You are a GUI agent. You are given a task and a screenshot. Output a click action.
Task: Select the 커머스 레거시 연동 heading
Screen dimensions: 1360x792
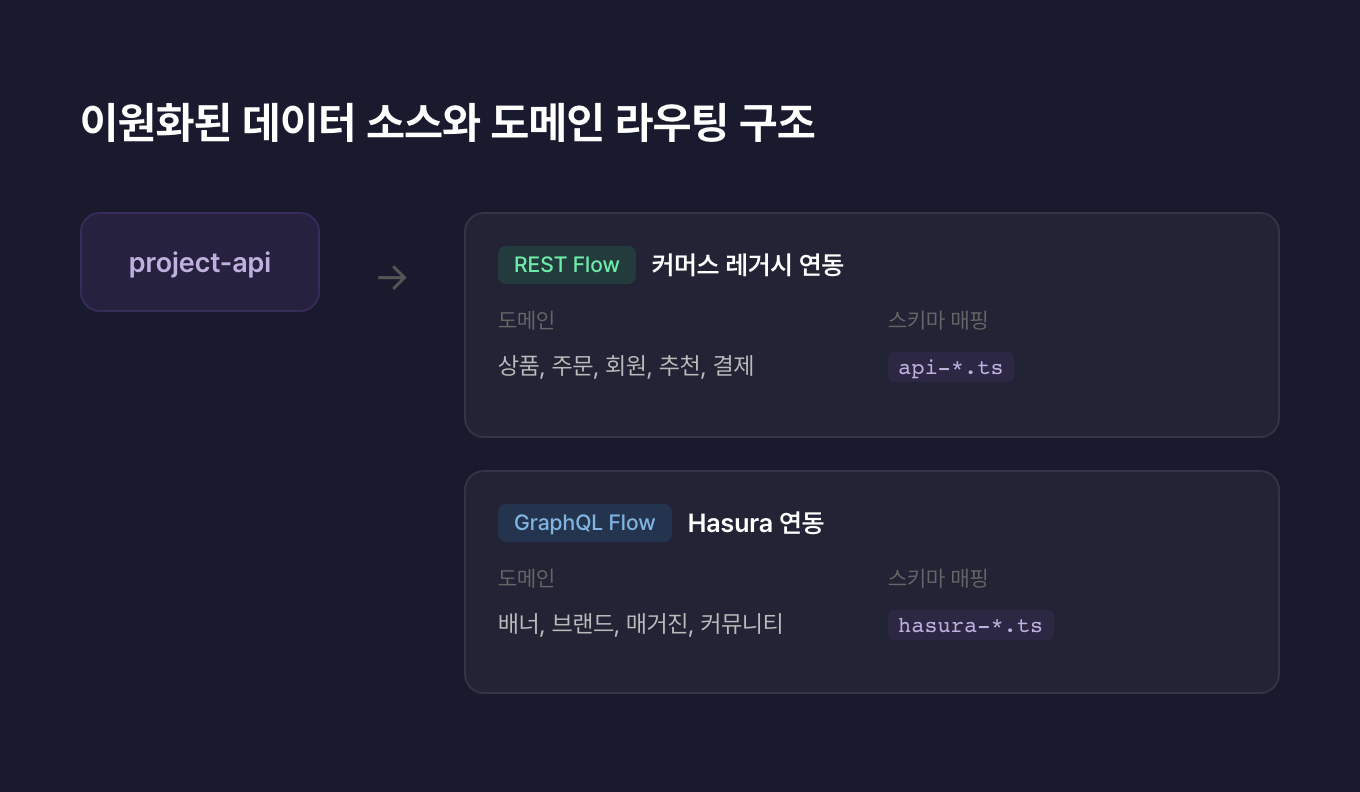coord(747,265)
